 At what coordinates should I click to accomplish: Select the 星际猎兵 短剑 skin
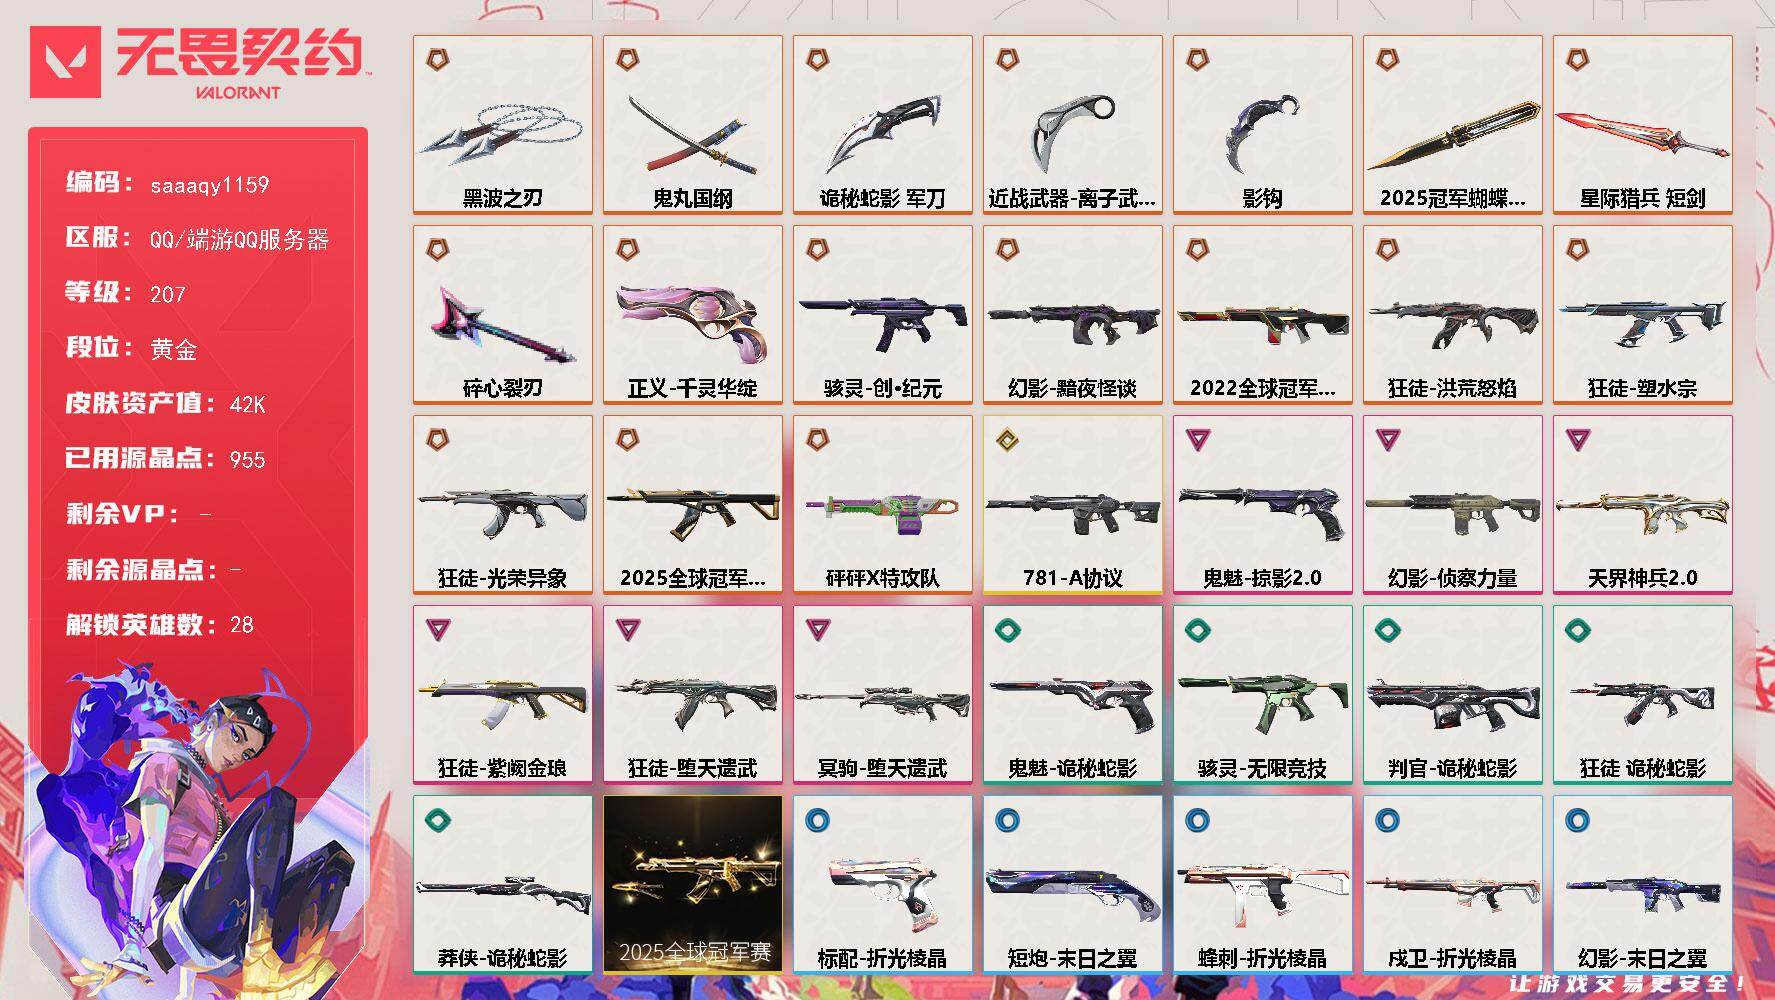[x=1643, y=125]
